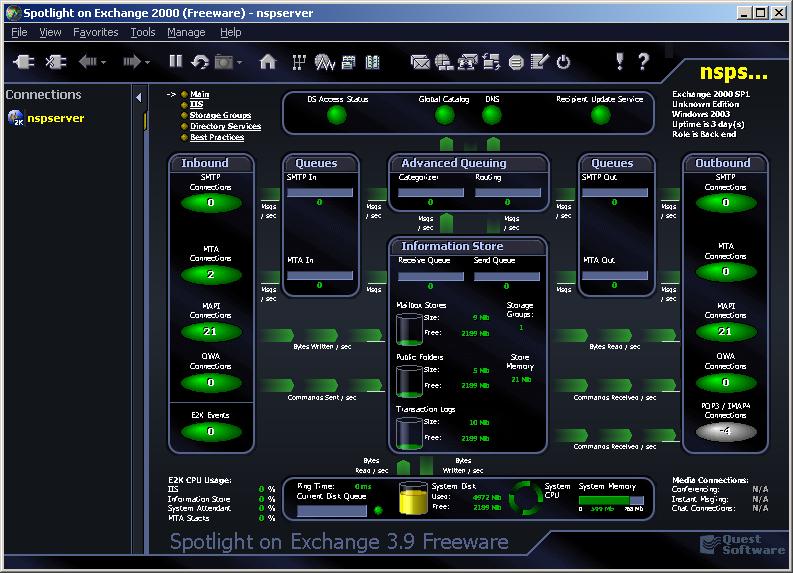The width and height of the screenshot is (793, 573).
Task: Click Outbound OWA Connections value button
Action: [726, 382]
